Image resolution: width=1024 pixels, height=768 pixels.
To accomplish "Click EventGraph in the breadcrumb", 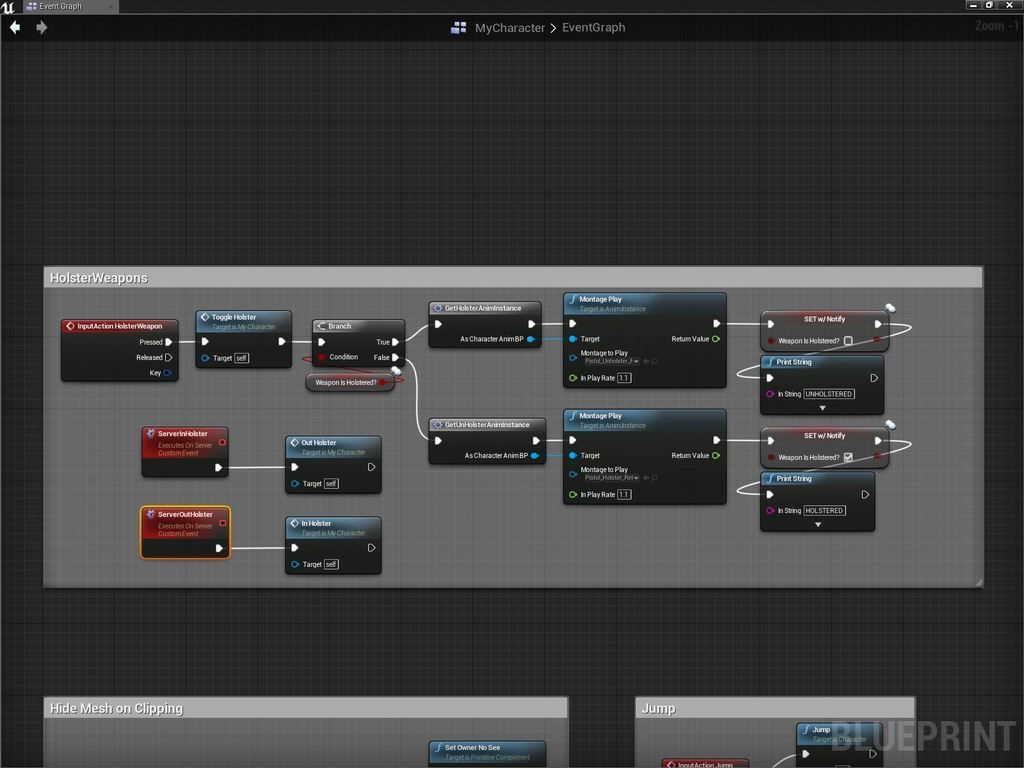I will [593, 28].
